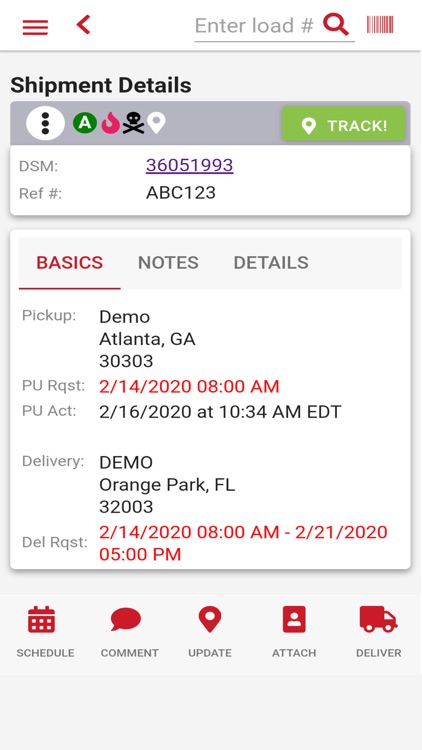Tap the white location pin status icon
This screenshot has width=422, height=750.
pyautogui.click(x=156, y=123)
